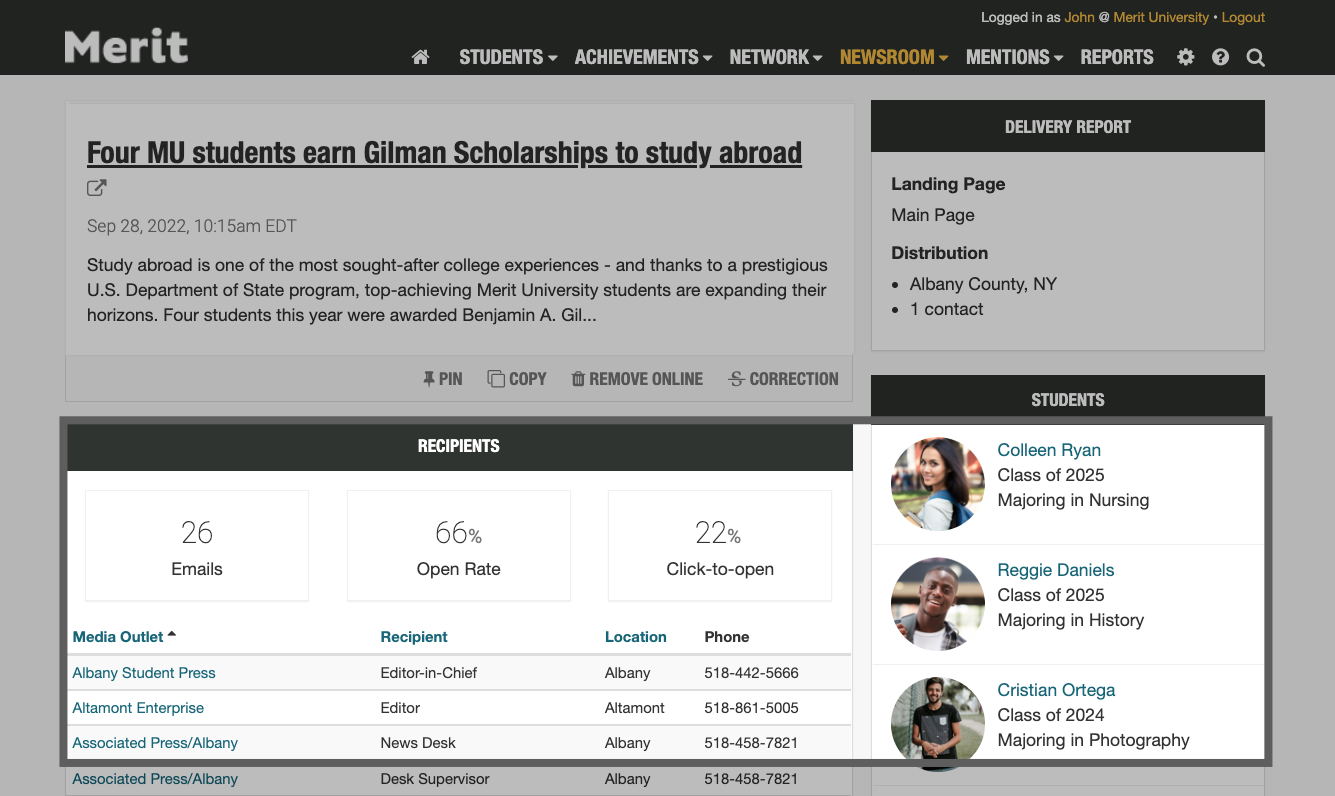This screenshot has width=1335, height=796.
Task: Open the NETWORK dropdown menu
Action: point(775,57)
